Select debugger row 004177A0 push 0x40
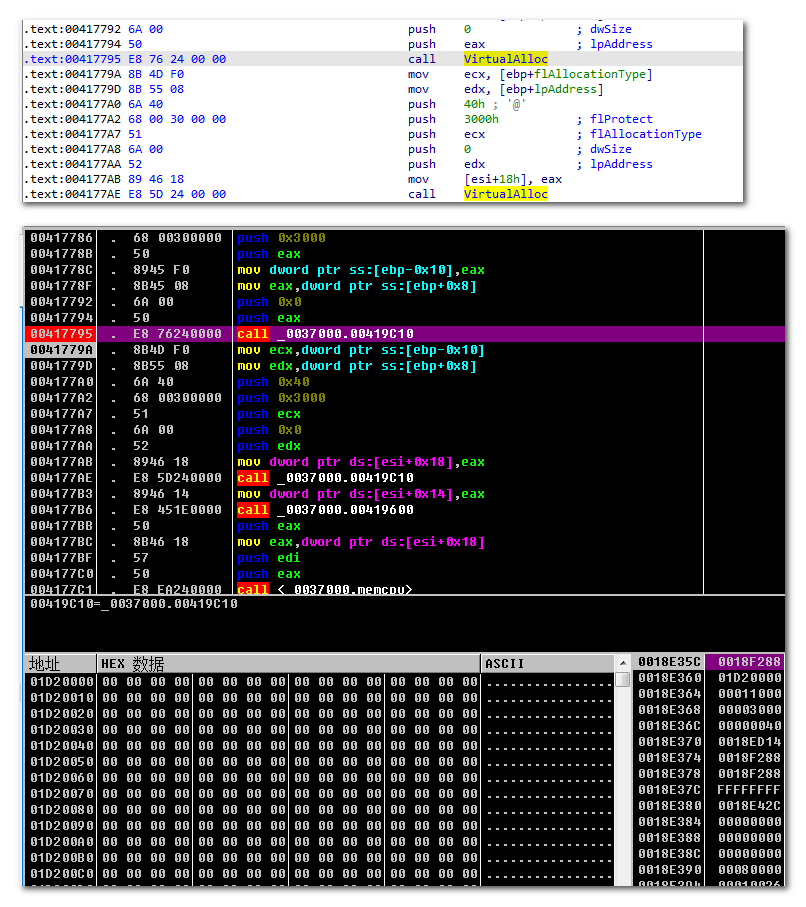 coord(404,382)
